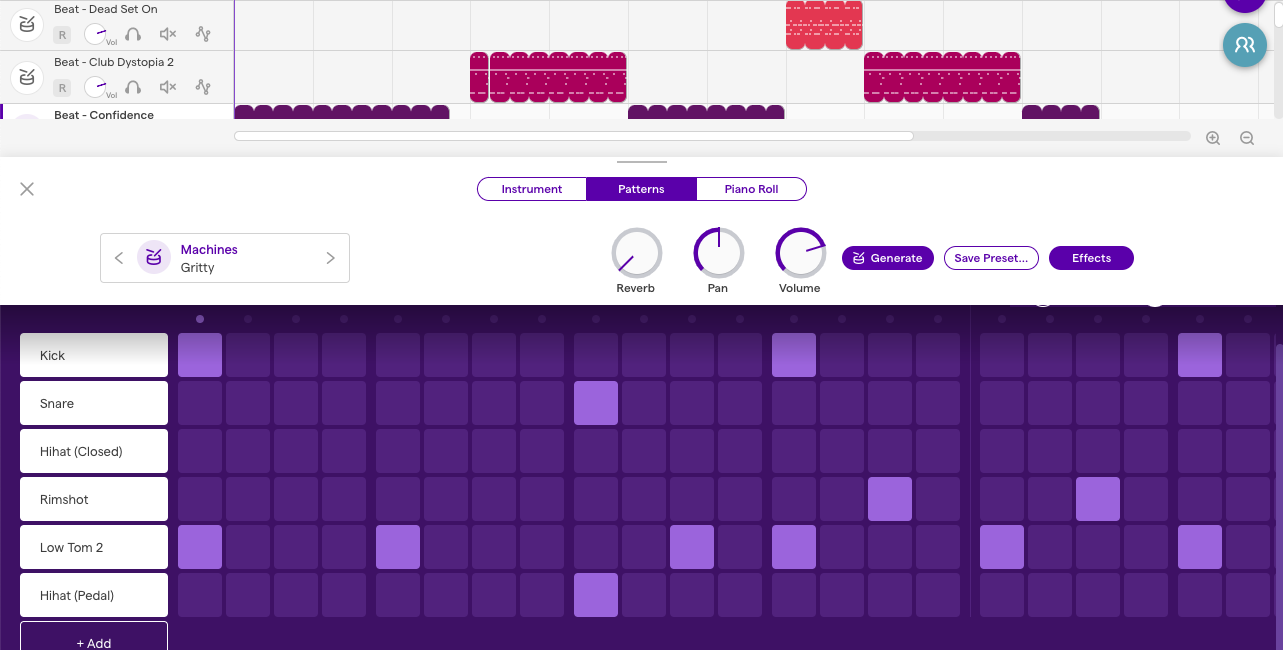Click the next instrument chevron beside Gritty
Viewport: 1283px width, 650px height.
[x=330, y=257]
